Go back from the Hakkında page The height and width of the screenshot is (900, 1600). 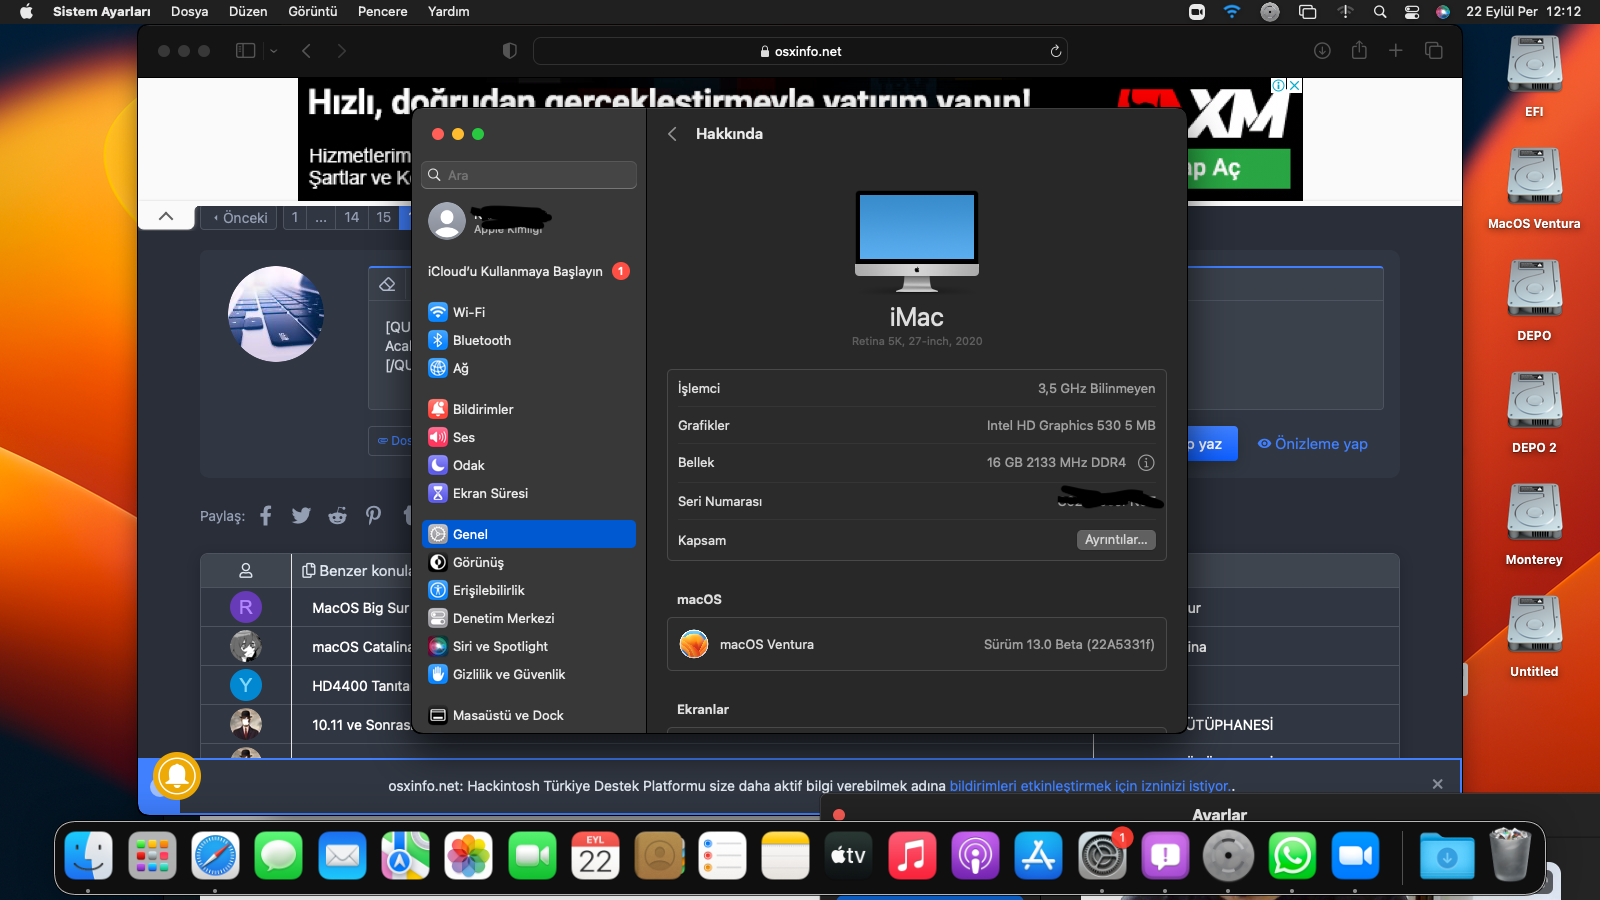point(673,134)
